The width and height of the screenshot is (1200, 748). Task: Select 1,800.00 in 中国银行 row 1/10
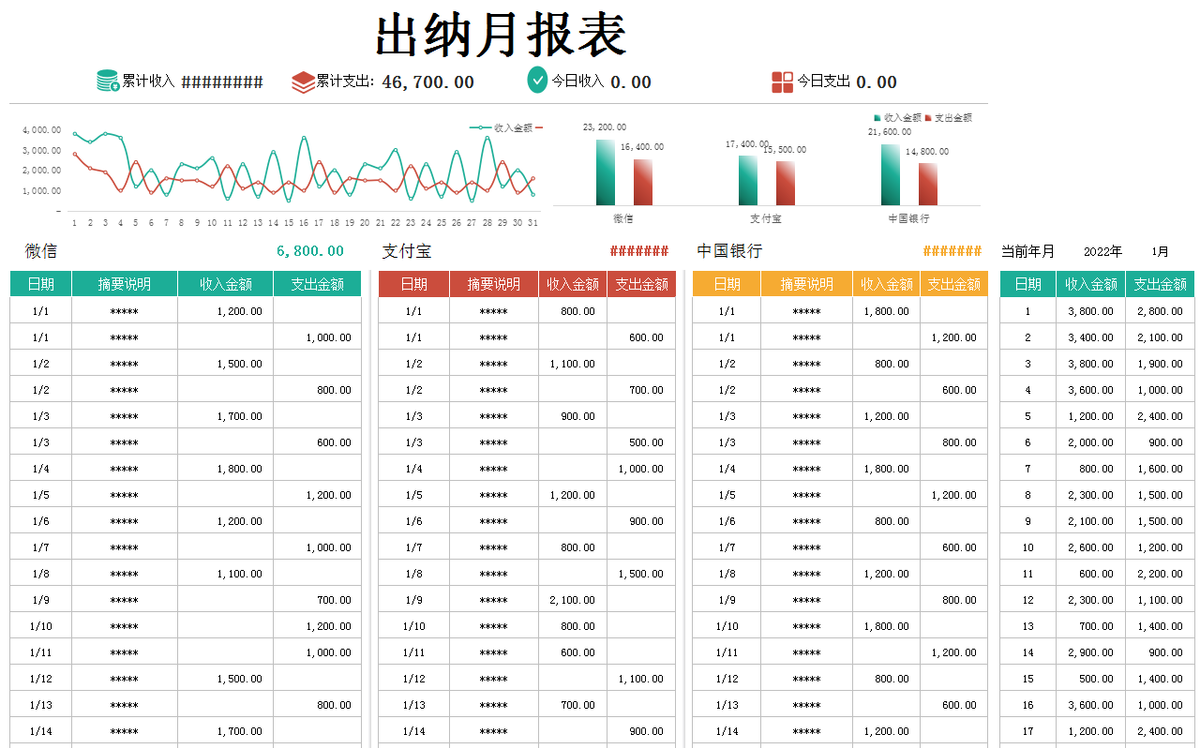click(887, 626)
